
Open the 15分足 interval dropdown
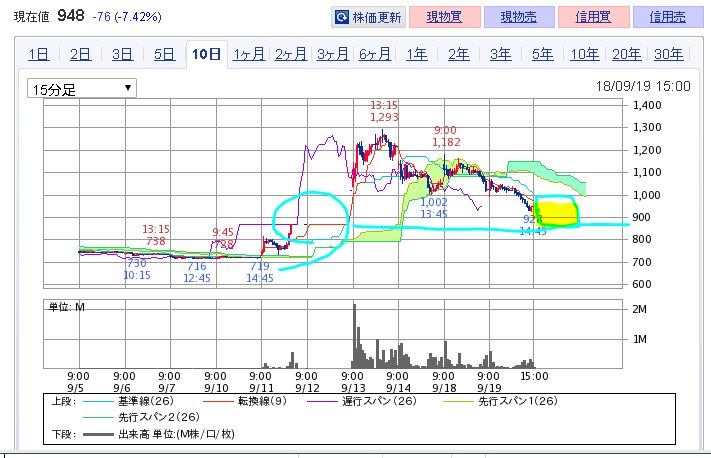tap(82, 89)
